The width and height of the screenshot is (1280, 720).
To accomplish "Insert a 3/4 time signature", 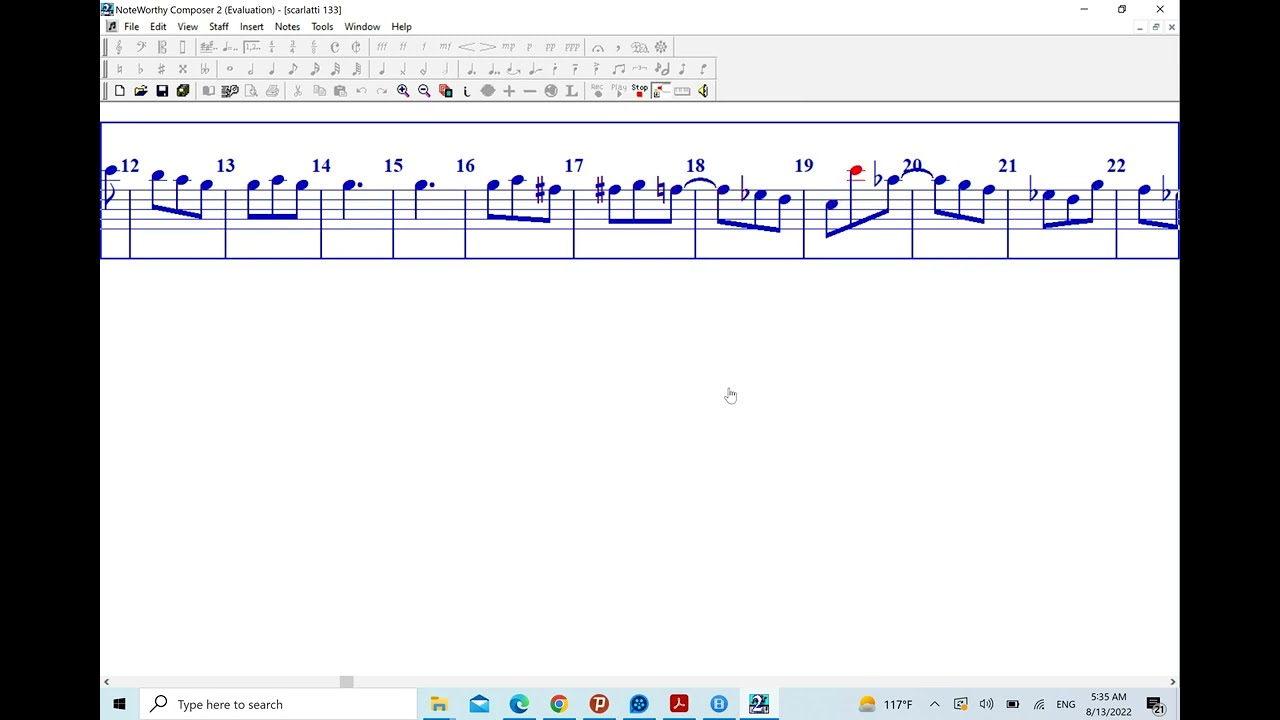I will point(292,47).
